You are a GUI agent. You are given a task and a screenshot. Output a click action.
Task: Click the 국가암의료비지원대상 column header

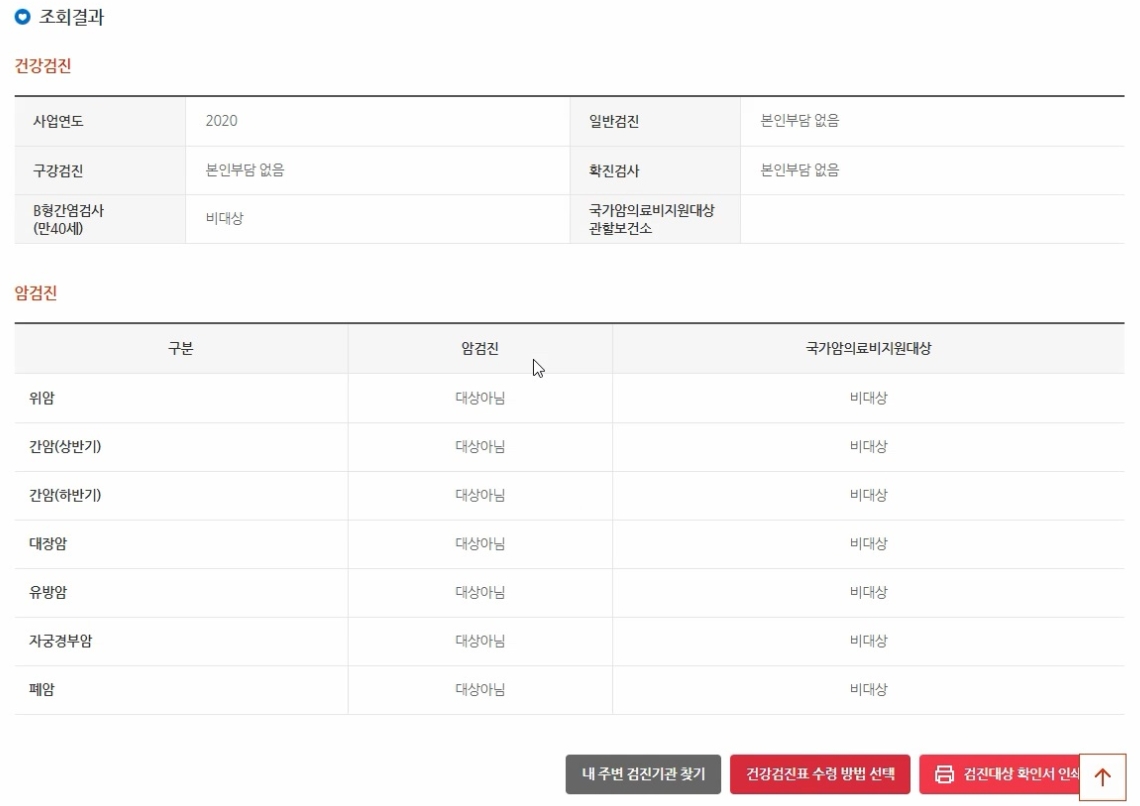[x=868, y=349]
